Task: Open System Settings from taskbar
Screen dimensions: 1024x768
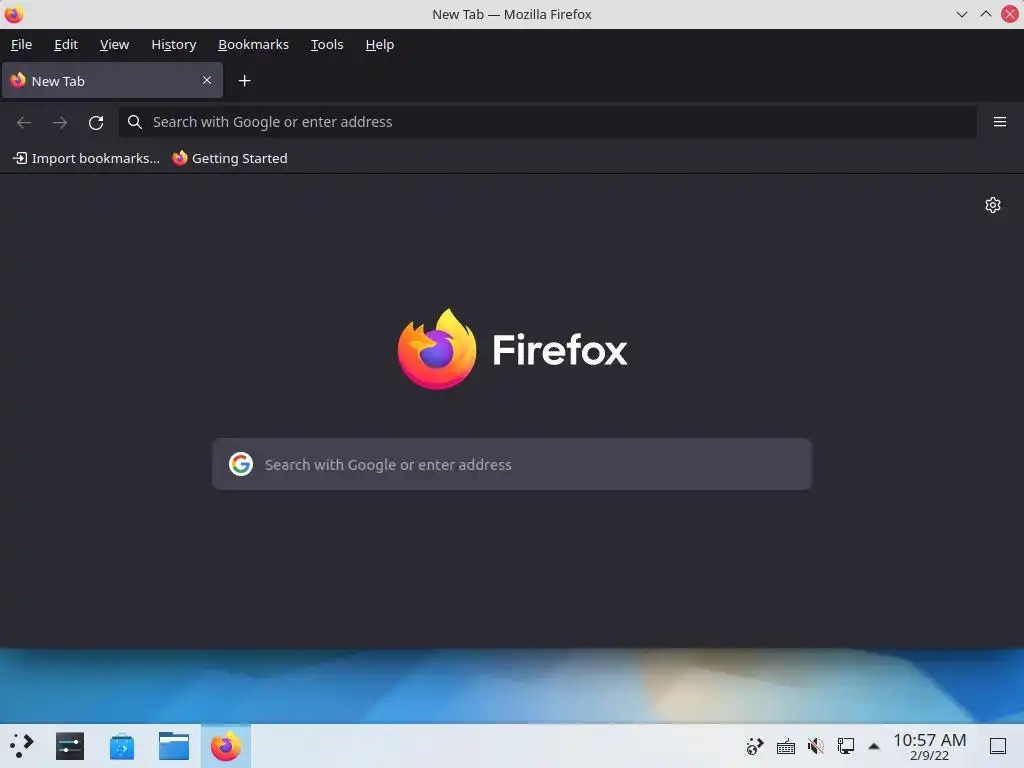Action: (70, 746)
